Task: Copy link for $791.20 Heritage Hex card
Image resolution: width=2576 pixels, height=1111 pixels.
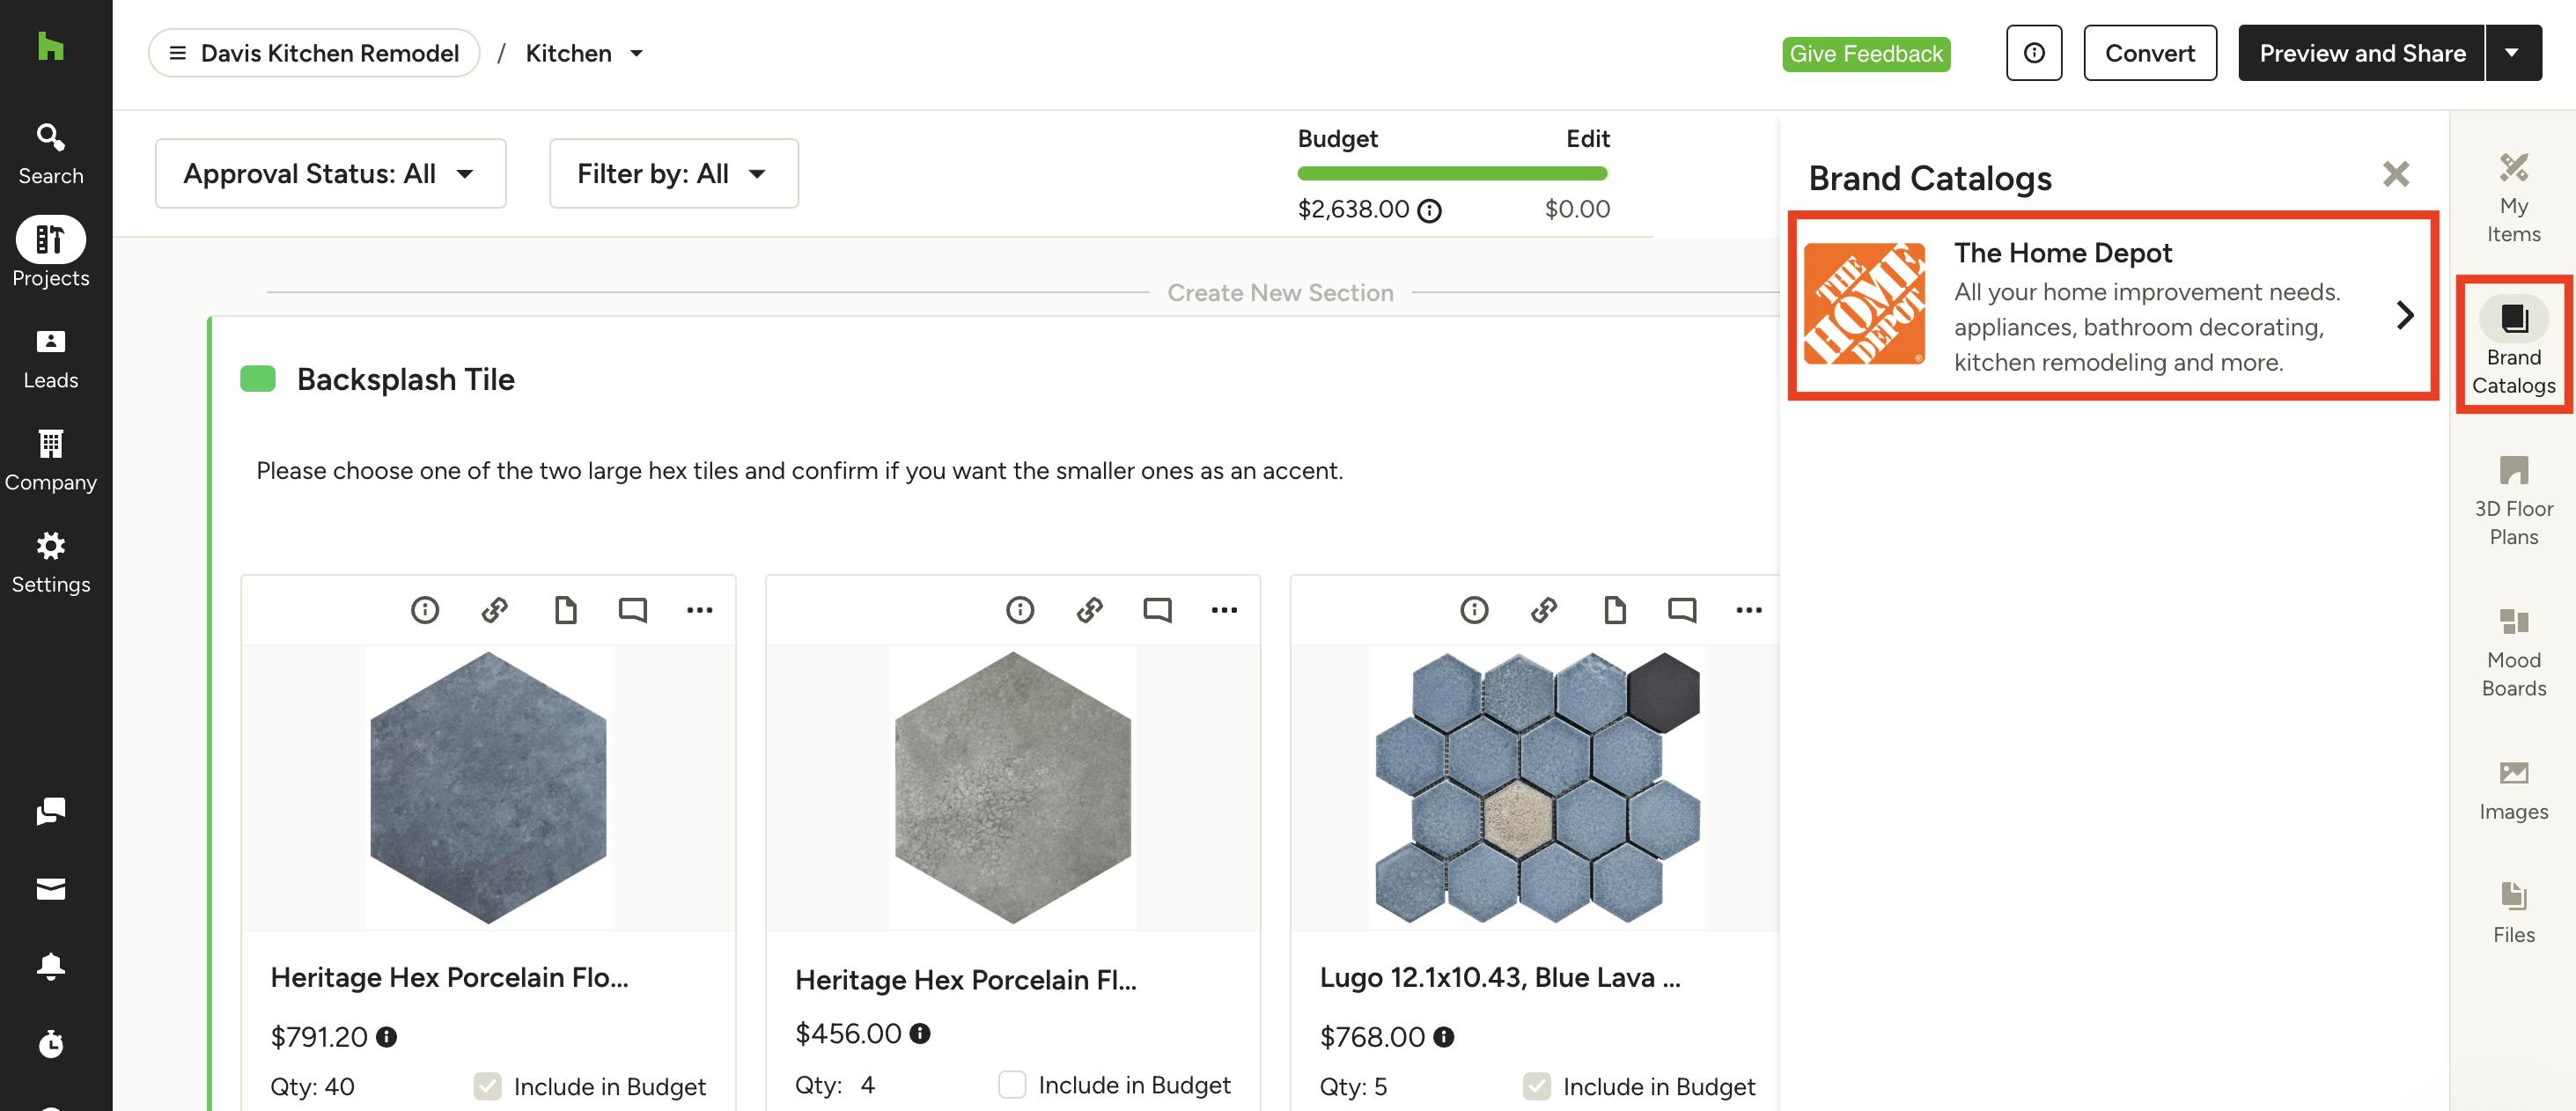Action: (x=495, y=609)
